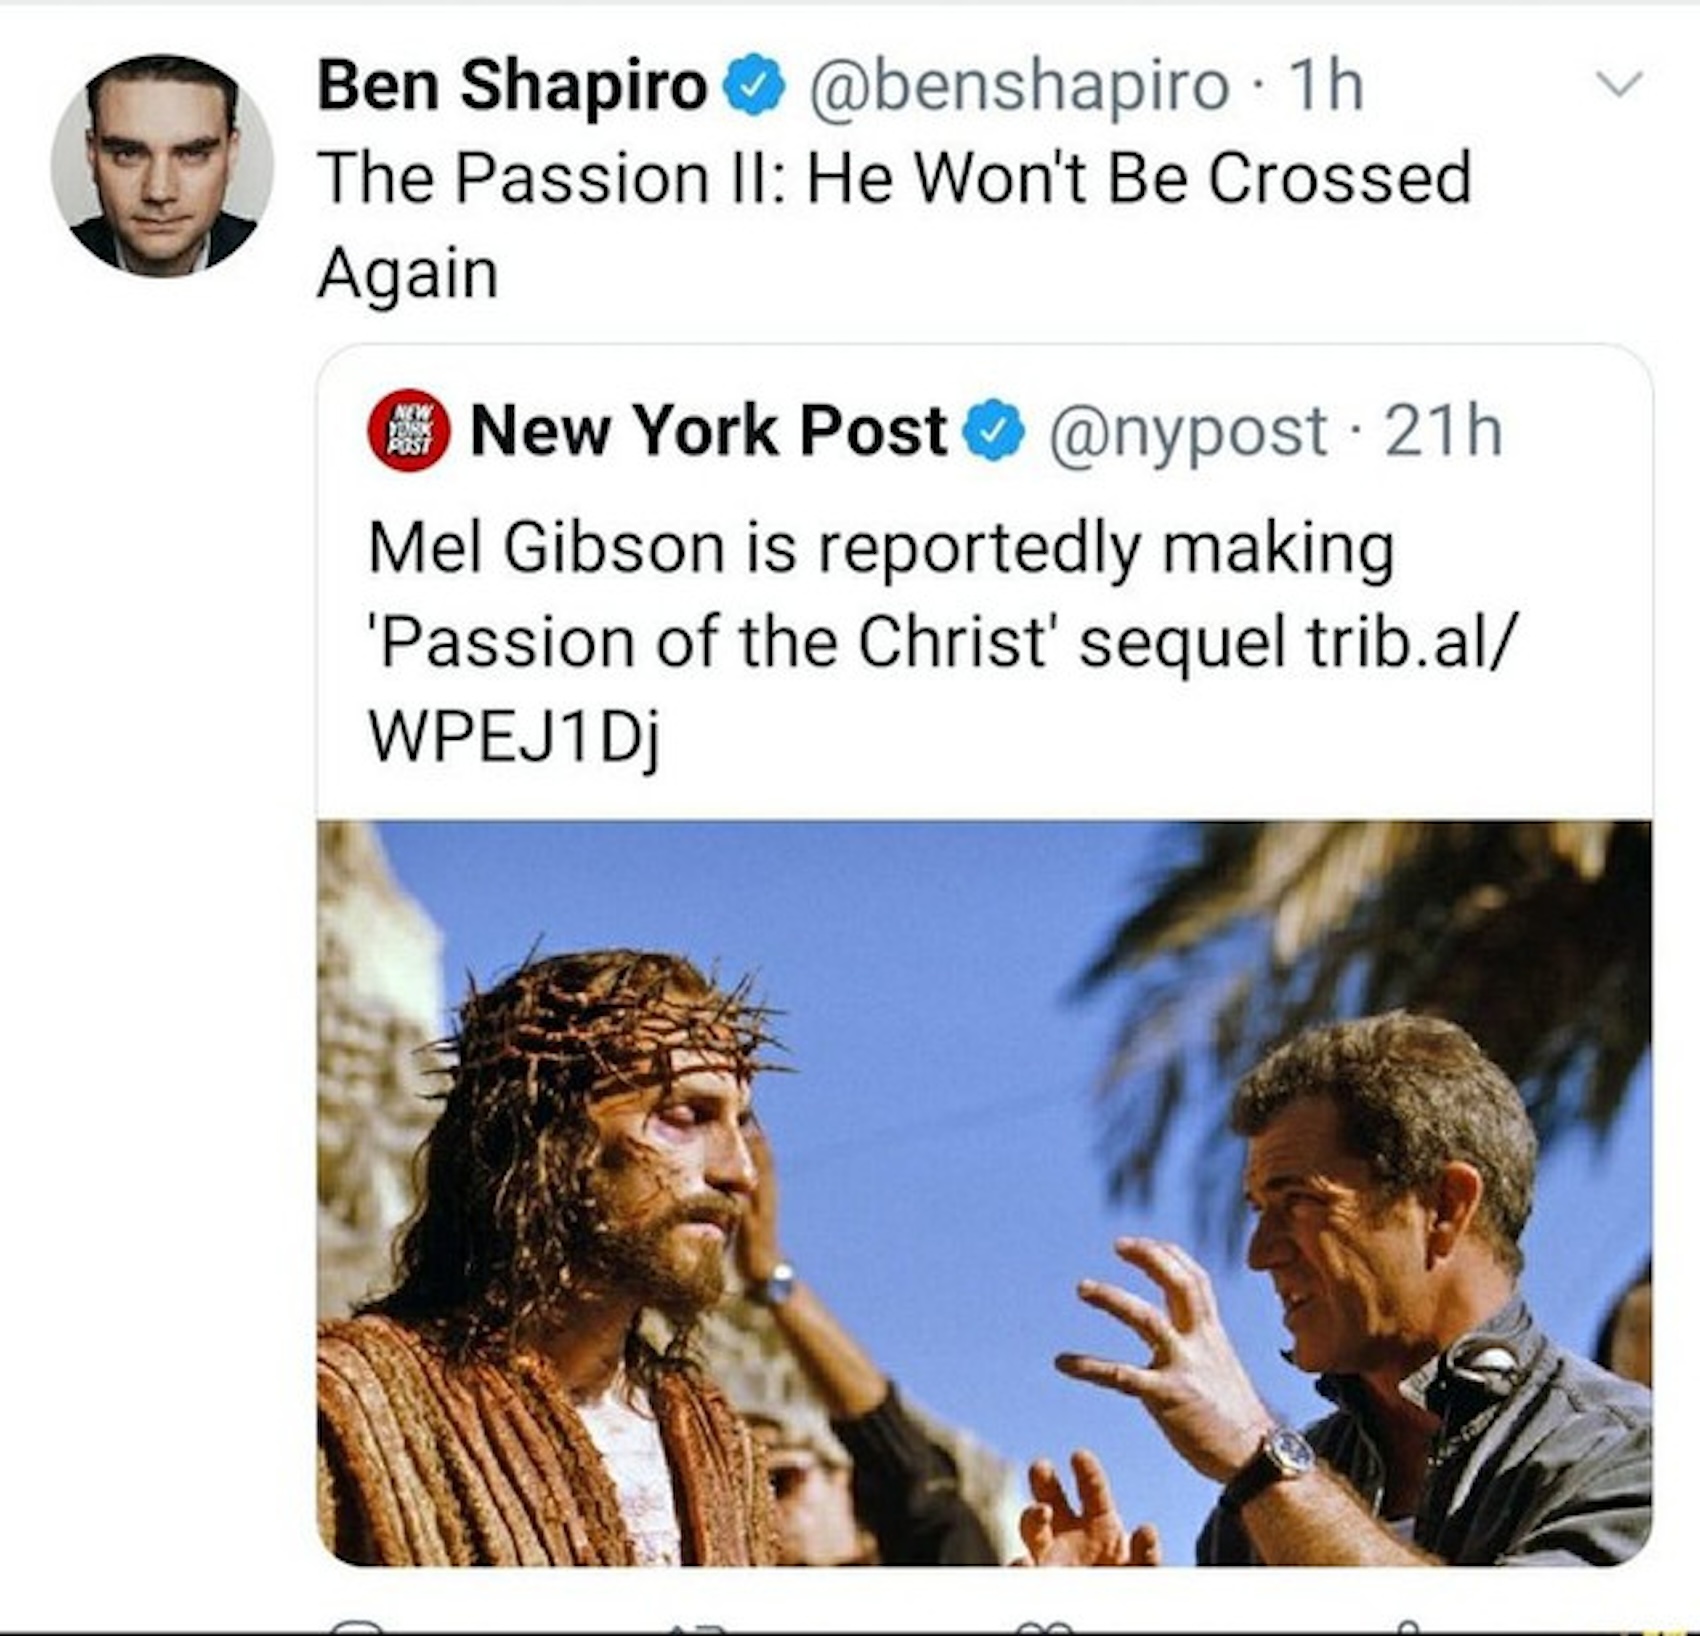
Task: Click the New York Post logo avatar
Action: (x=408, y=430)
